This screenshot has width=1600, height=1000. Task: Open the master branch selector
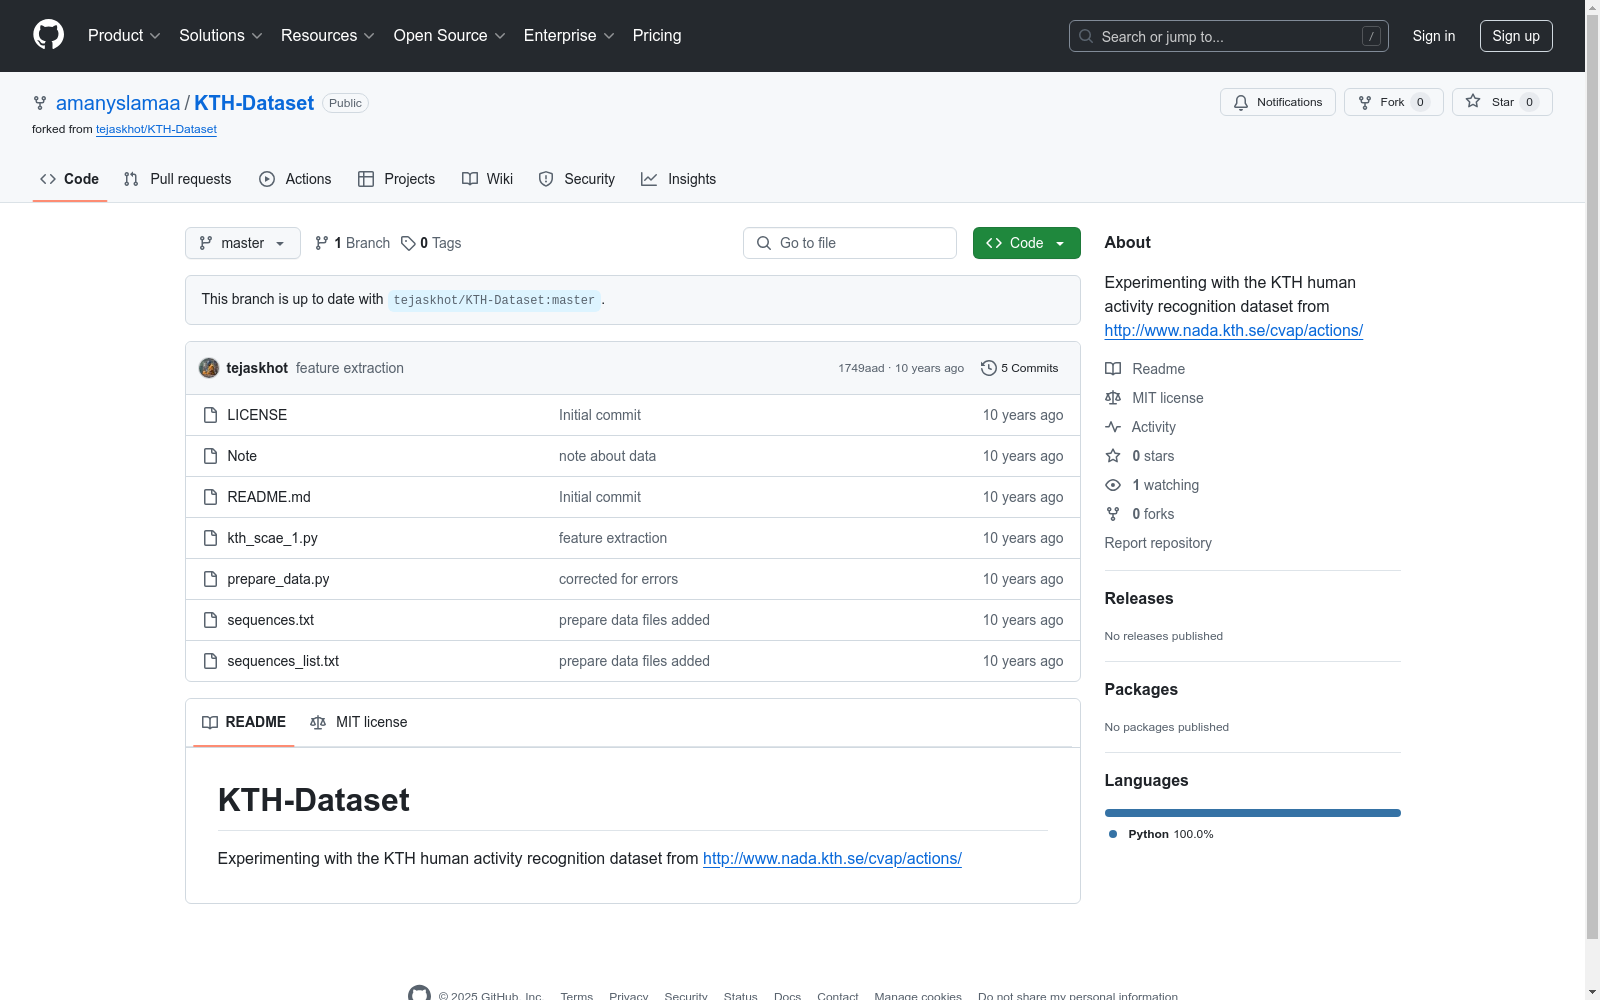tap(243, 243)
